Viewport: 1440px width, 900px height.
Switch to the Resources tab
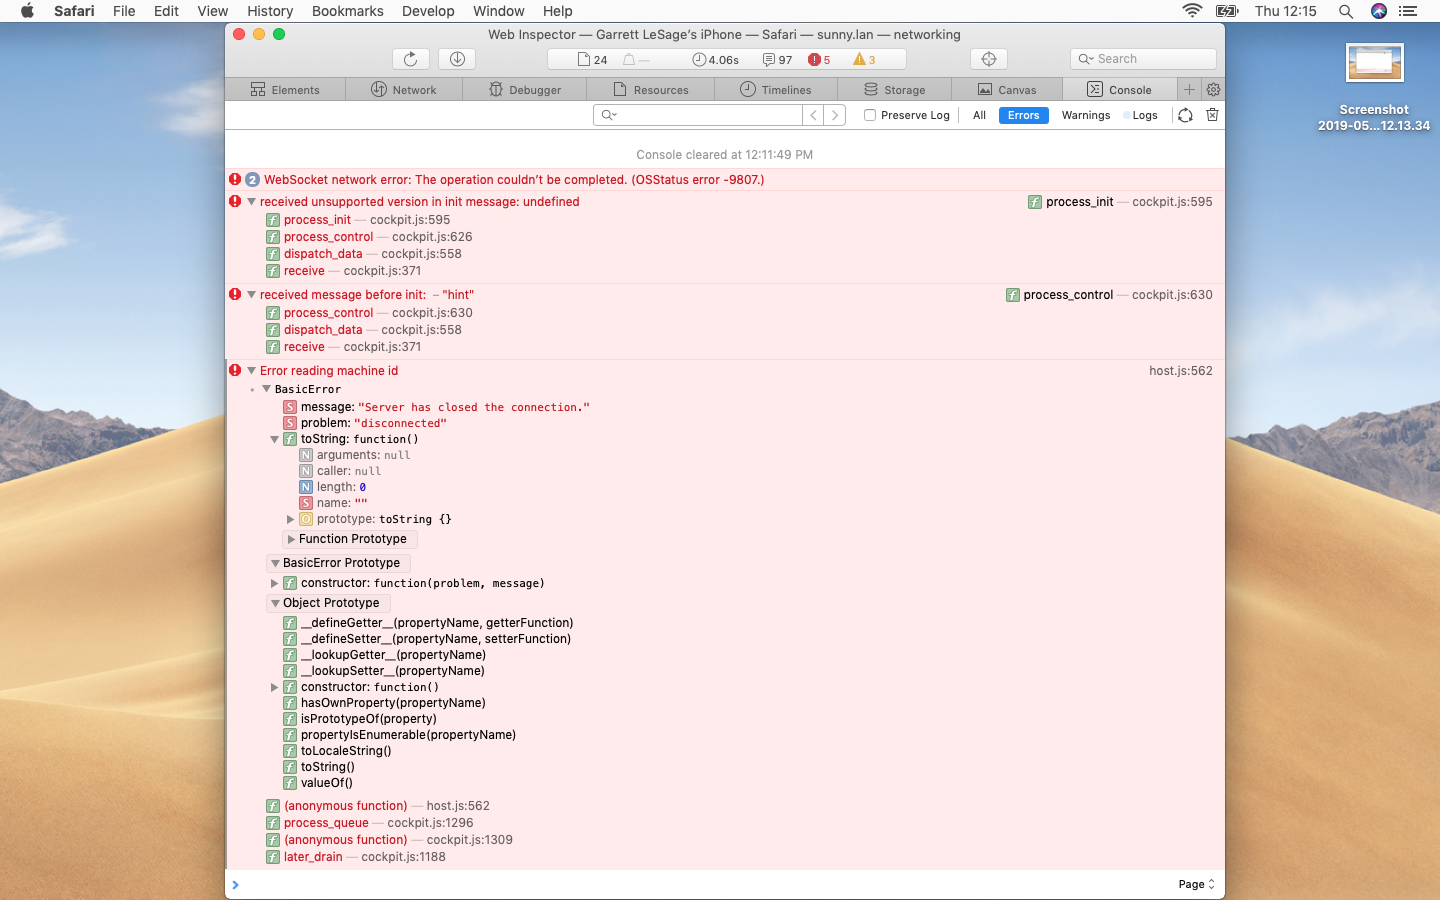[651, 89]
